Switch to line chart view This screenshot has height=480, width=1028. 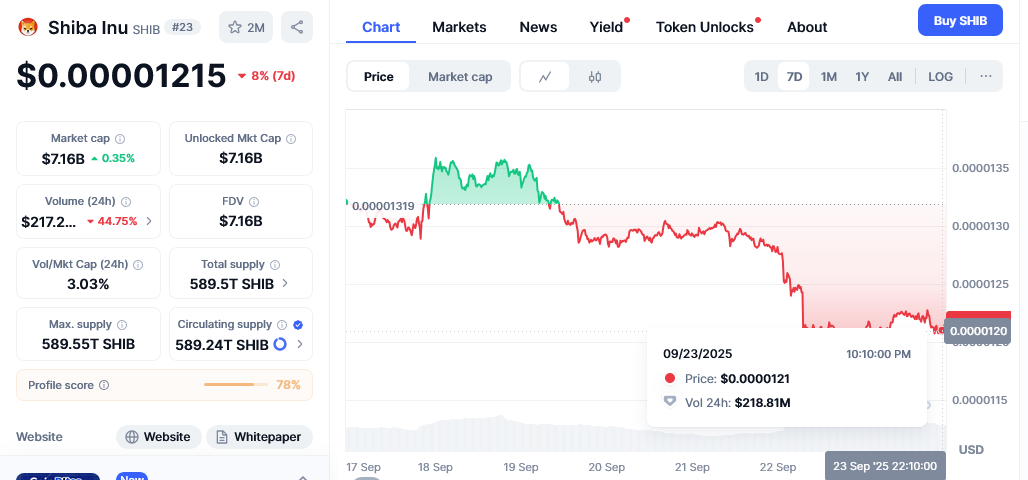coord(545,77)
